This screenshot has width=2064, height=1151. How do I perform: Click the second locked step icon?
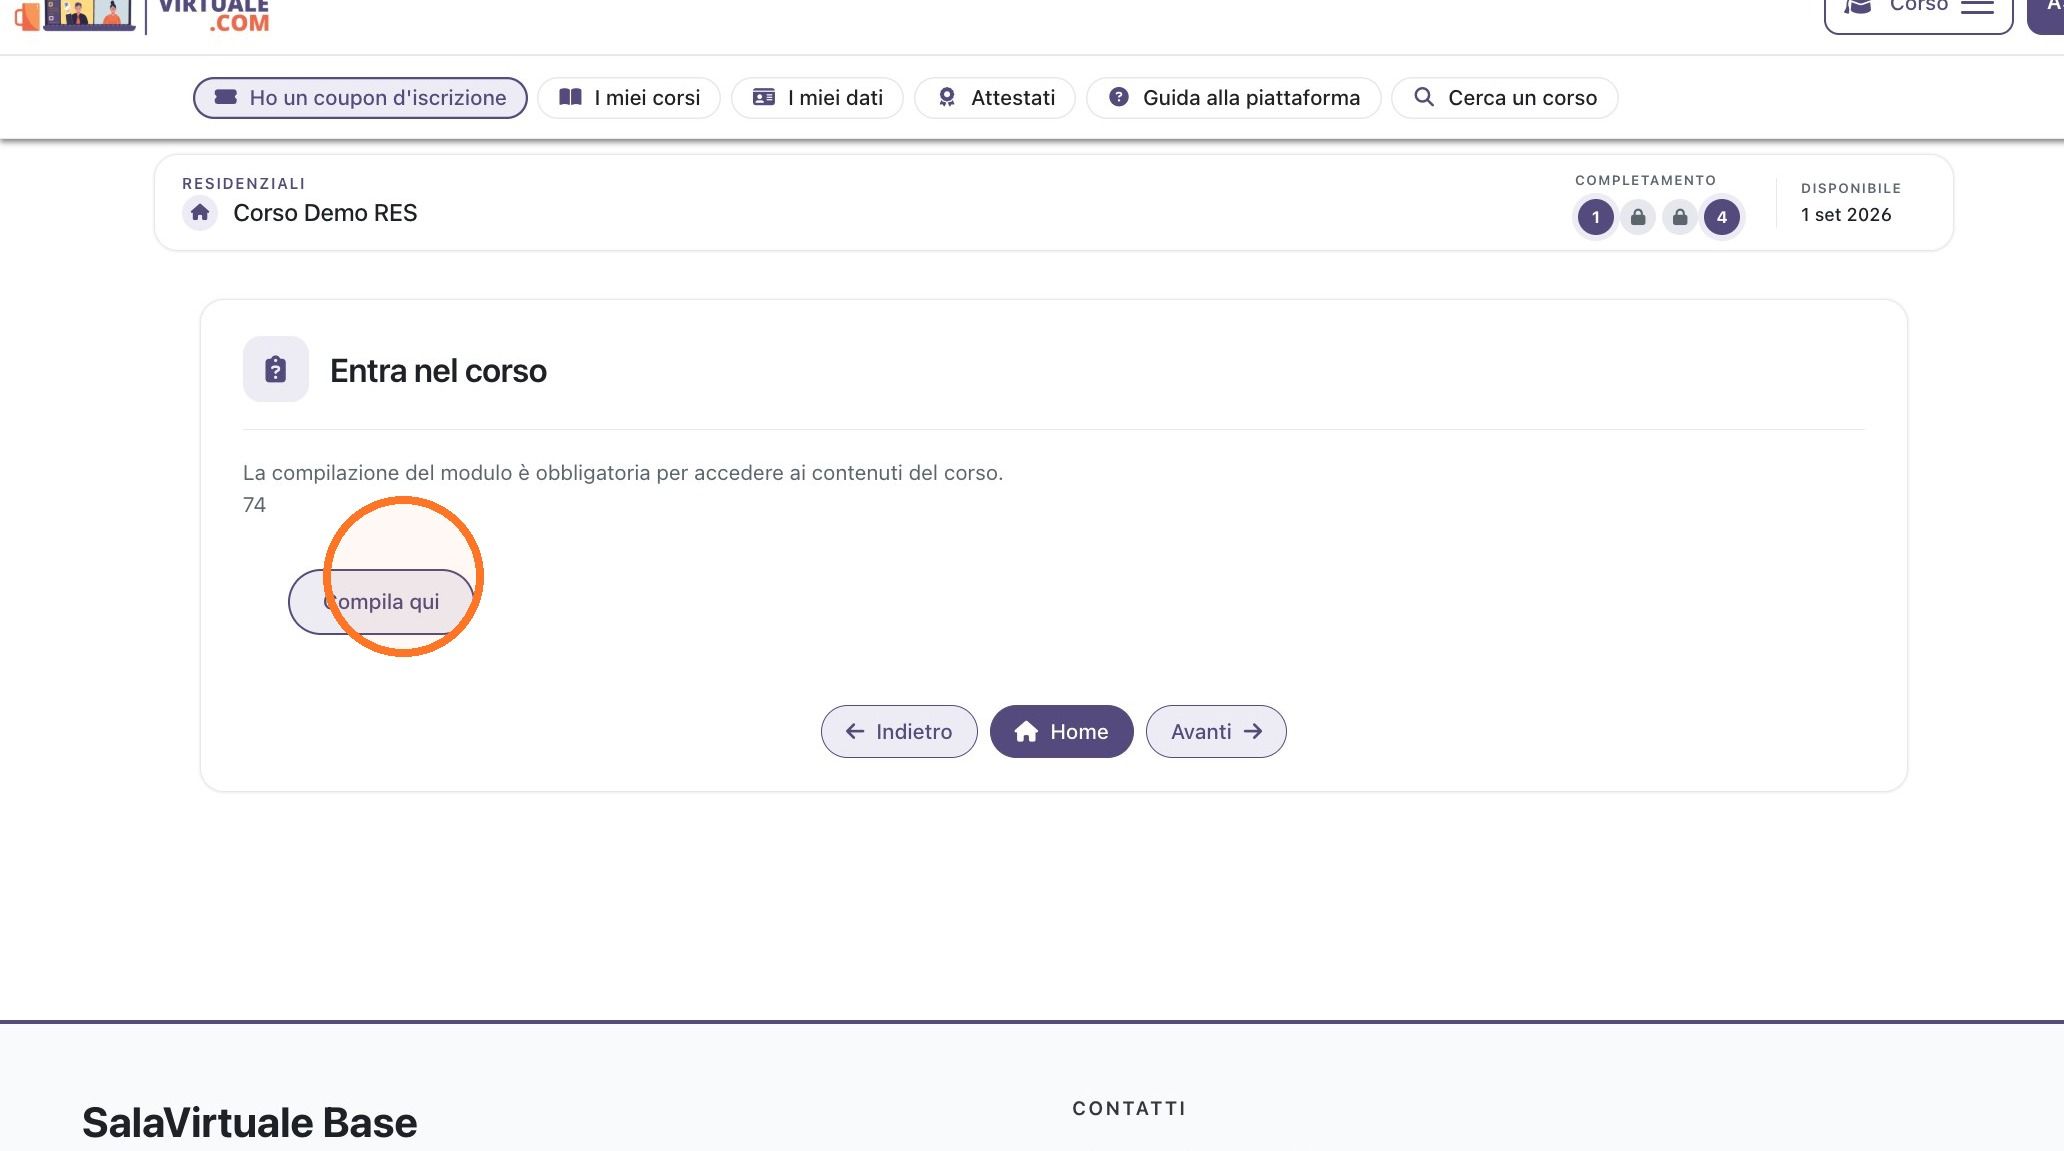pos(1680,217)
